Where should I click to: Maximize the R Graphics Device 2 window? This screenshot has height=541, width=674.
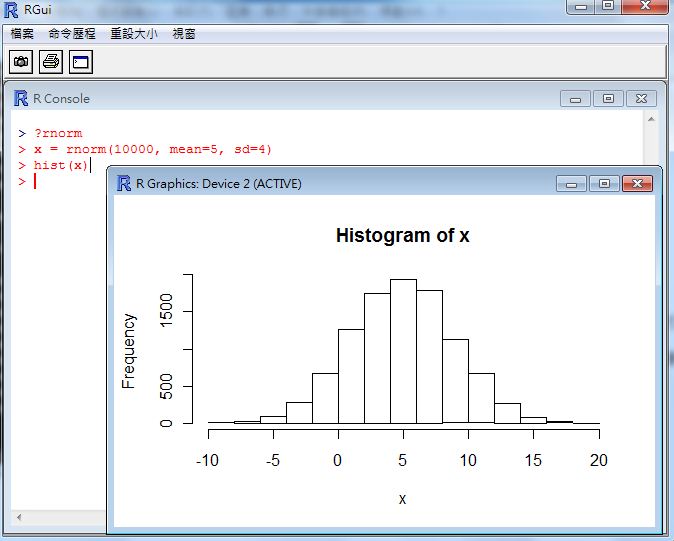click(x=604, y=184)
